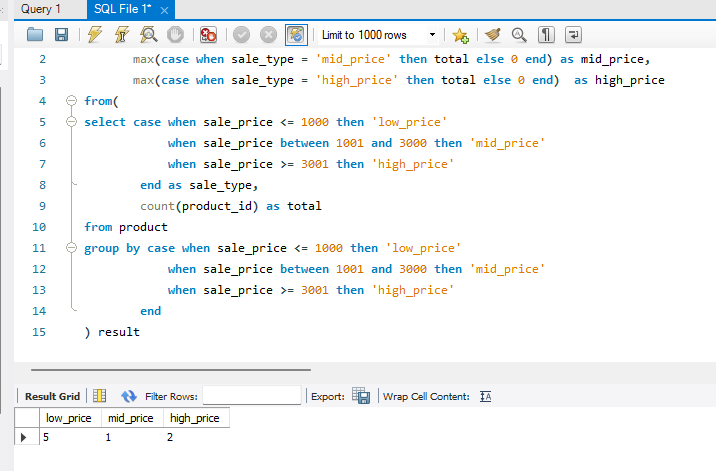Select the result row arrow indicator
This screenshot has width=716, height=471.
[x=24, y=437]
